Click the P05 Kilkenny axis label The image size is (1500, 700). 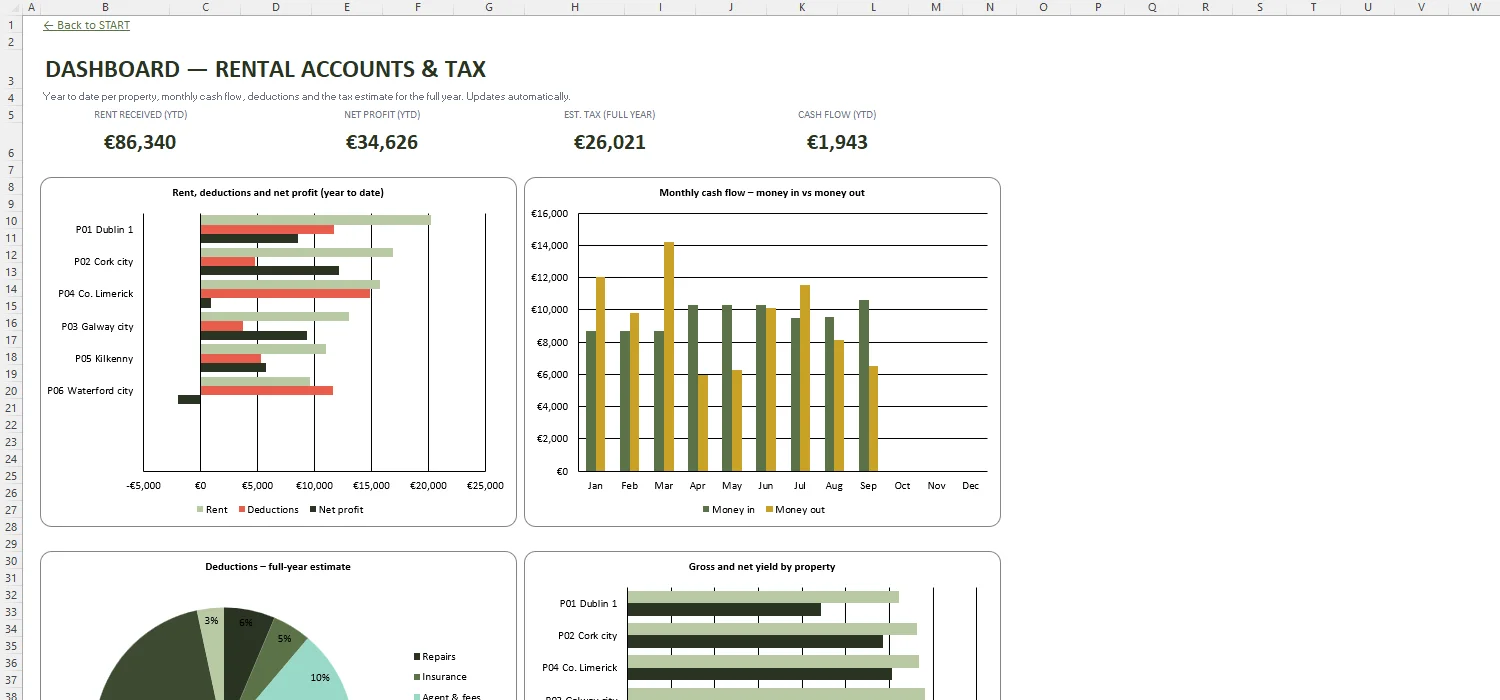104,359
